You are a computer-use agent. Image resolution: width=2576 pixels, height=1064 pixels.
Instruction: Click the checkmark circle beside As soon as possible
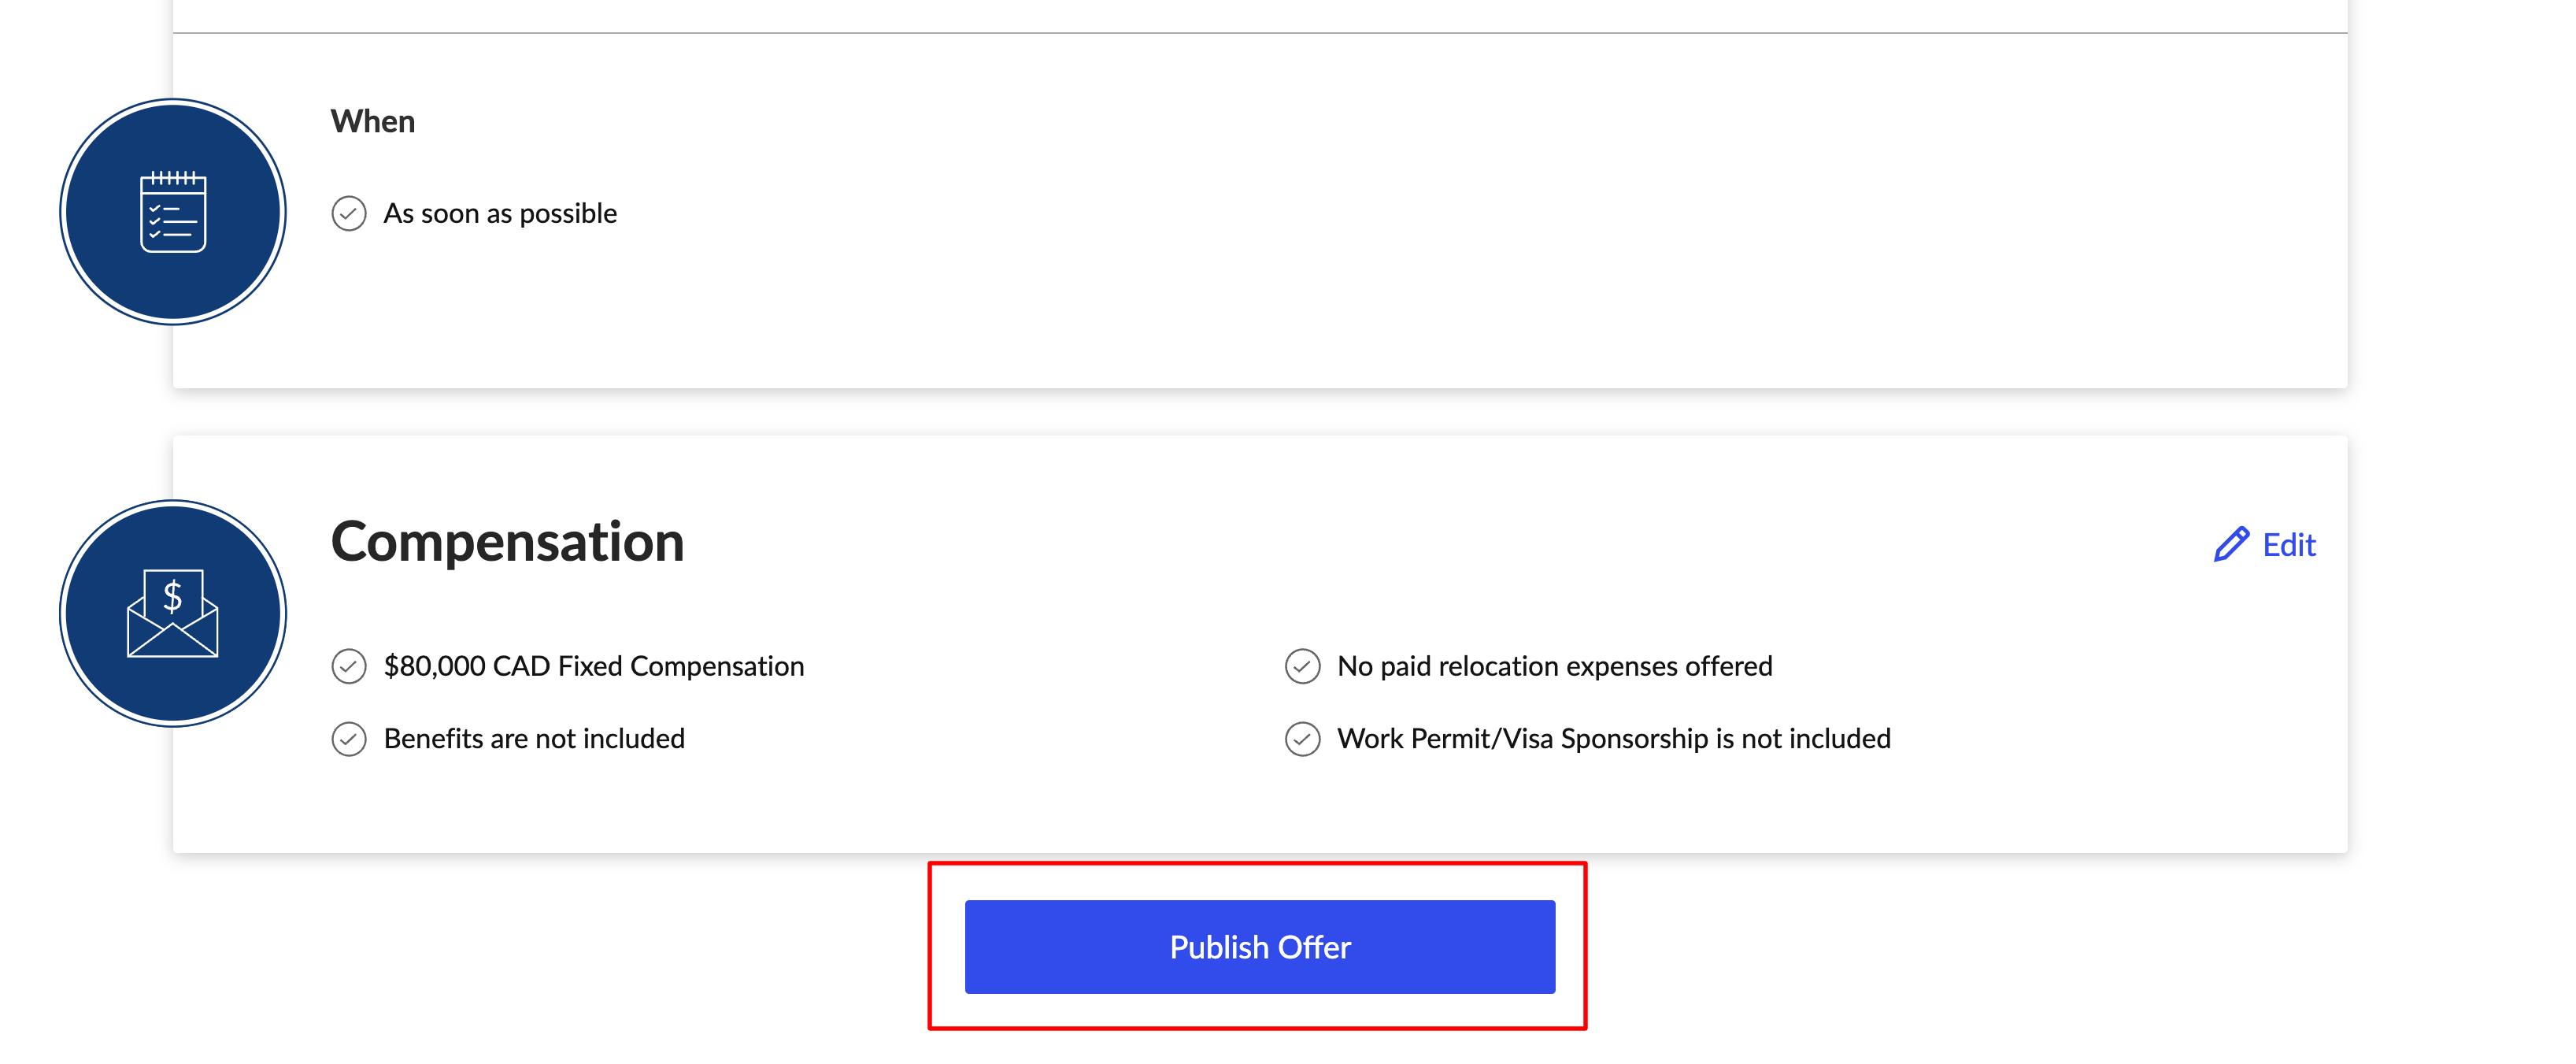coord(349,214)
